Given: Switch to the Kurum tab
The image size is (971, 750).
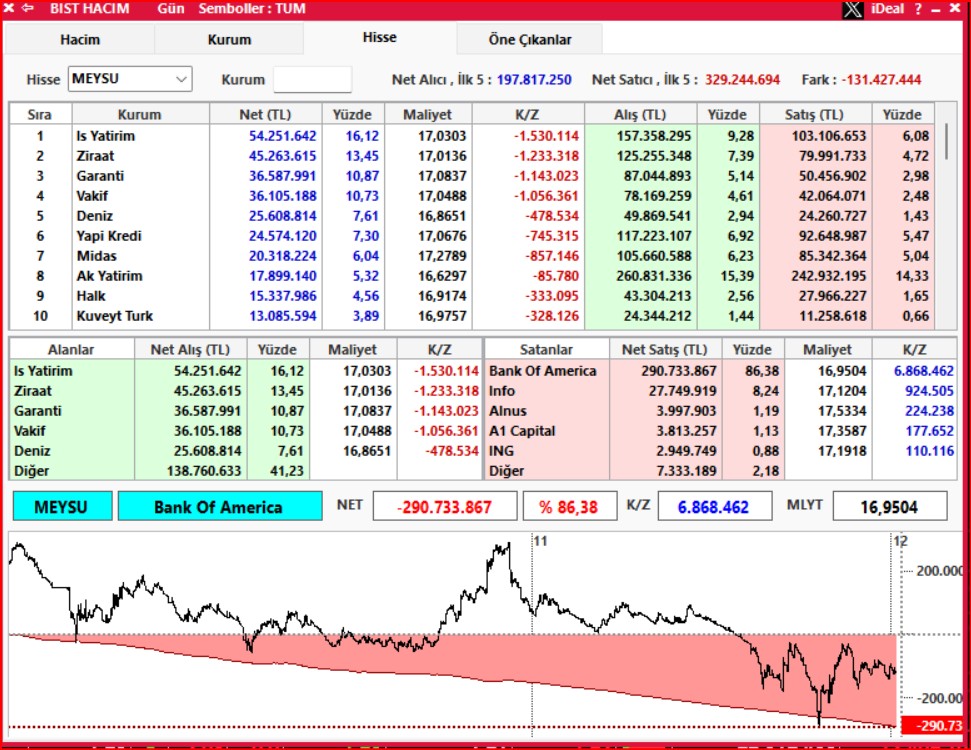Looking at the screenshot, I should 229,40.
